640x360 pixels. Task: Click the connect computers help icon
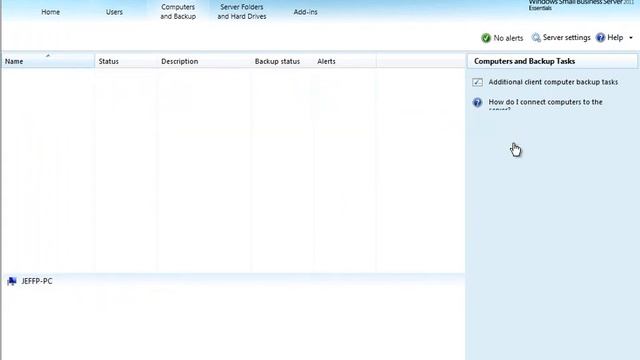477,102
